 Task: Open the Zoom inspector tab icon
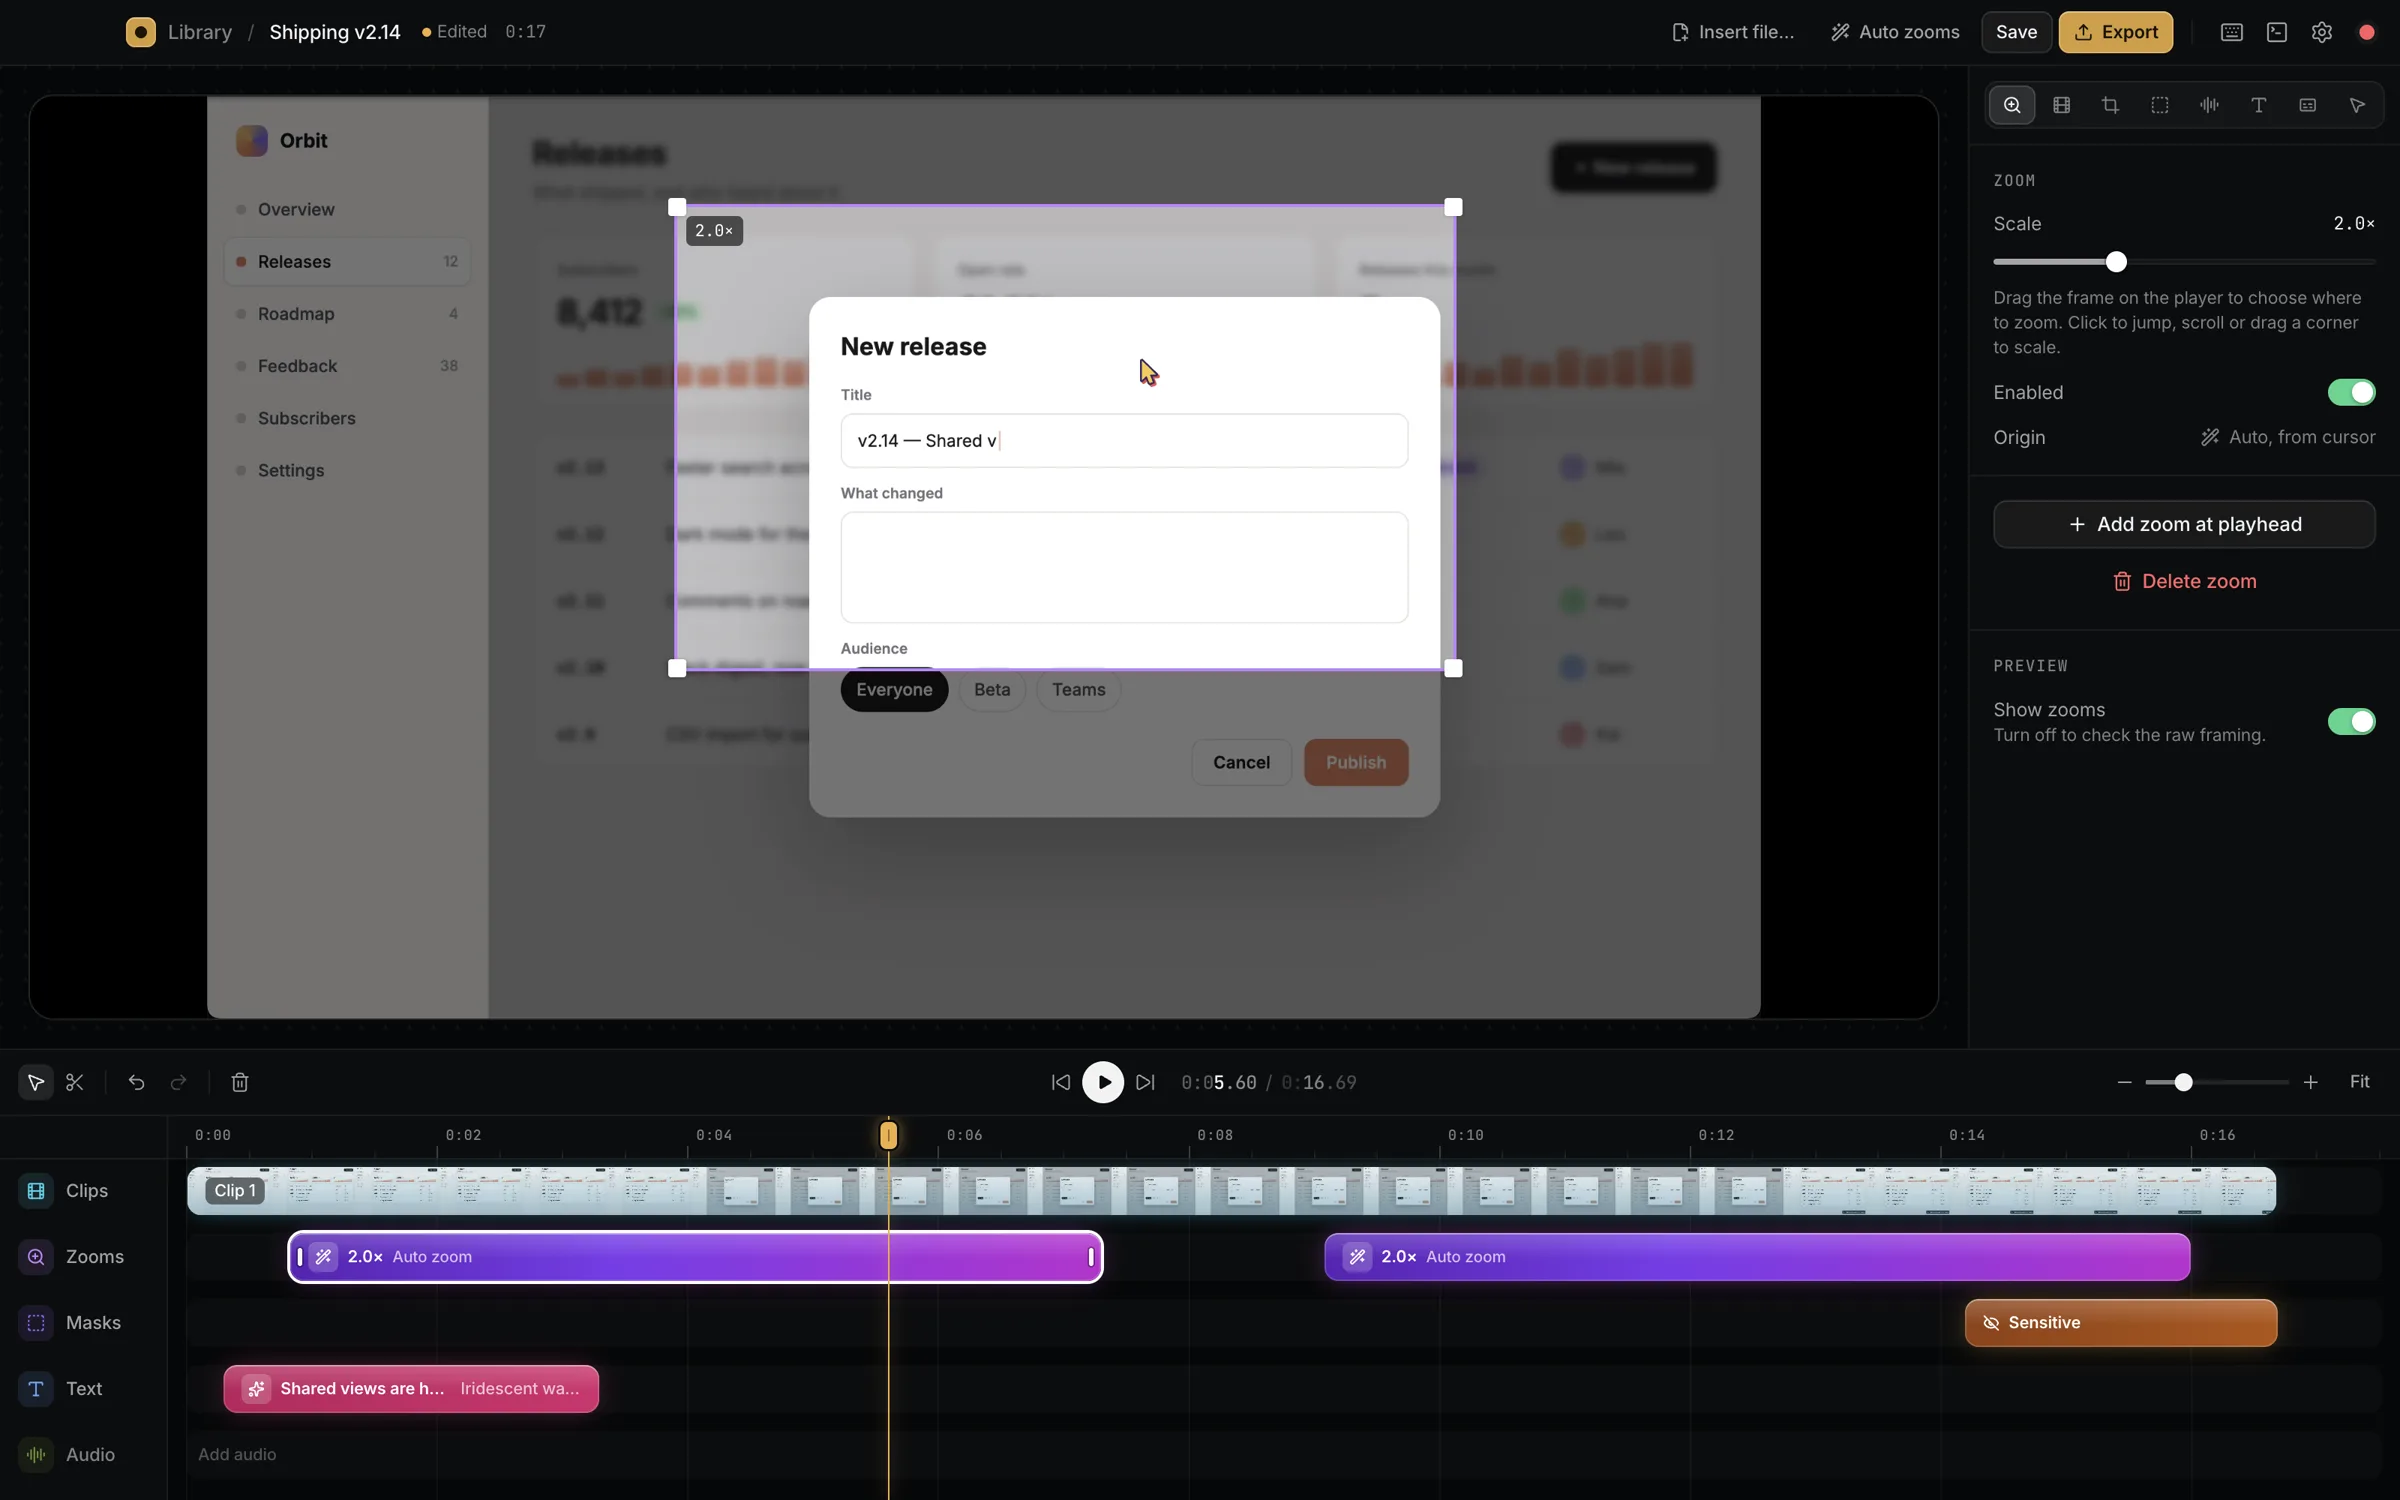(x=2012, y=105)
